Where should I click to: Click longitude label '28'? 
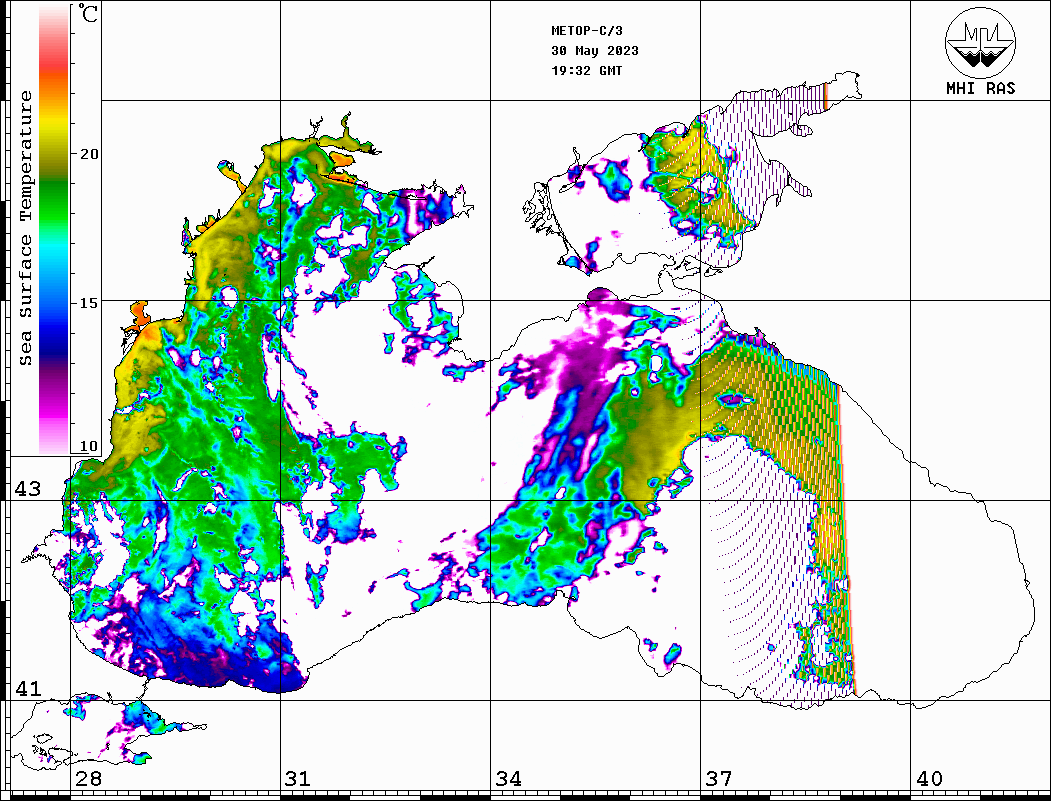coord(88,779)
